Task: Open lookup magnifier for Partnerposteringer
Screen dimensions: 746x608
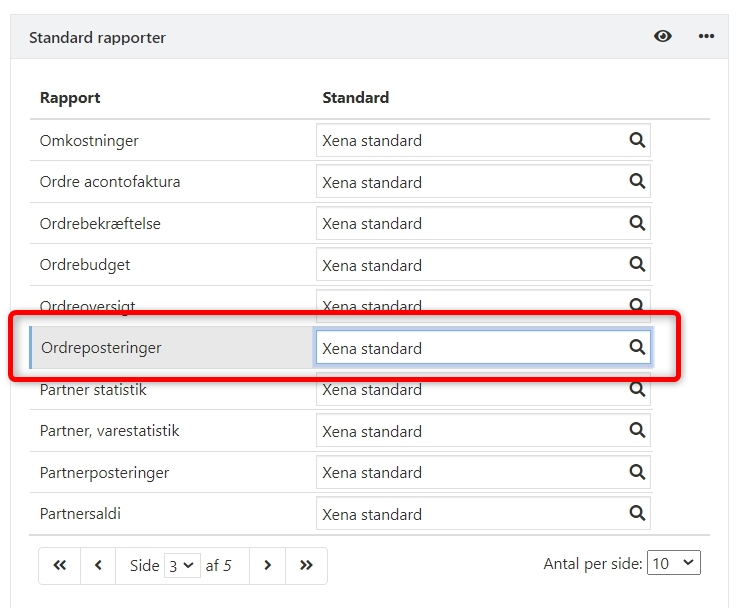Action: pos(636,472)
